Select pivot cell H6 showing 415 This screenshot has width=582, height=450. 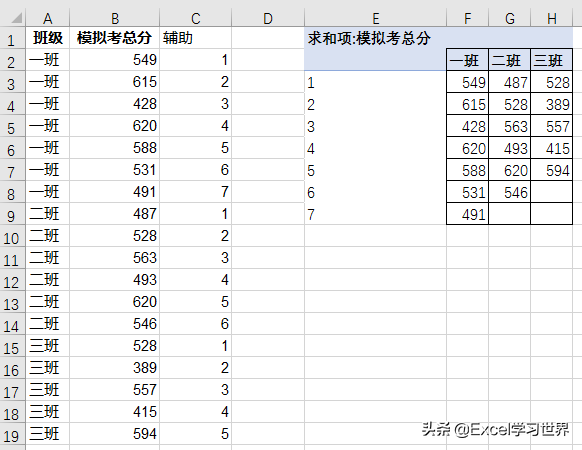552,149
